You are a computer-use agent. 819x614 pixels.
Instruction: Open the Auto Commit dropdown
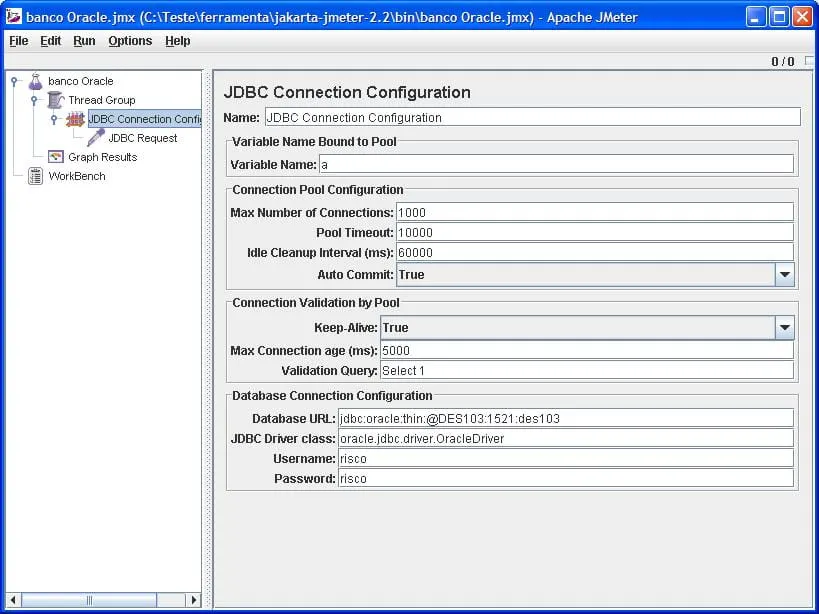tap(784, 274)
